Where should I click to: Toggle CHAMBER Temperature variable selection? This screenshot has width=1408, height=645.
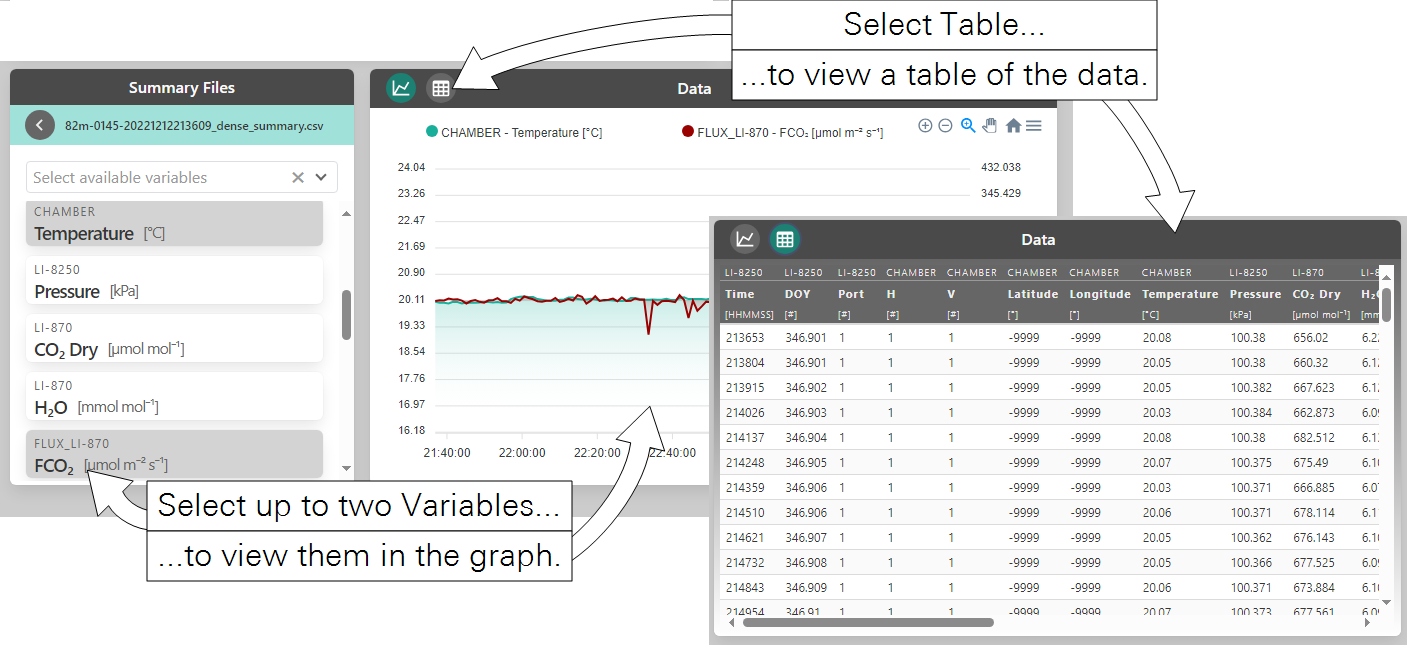[174, 223]
